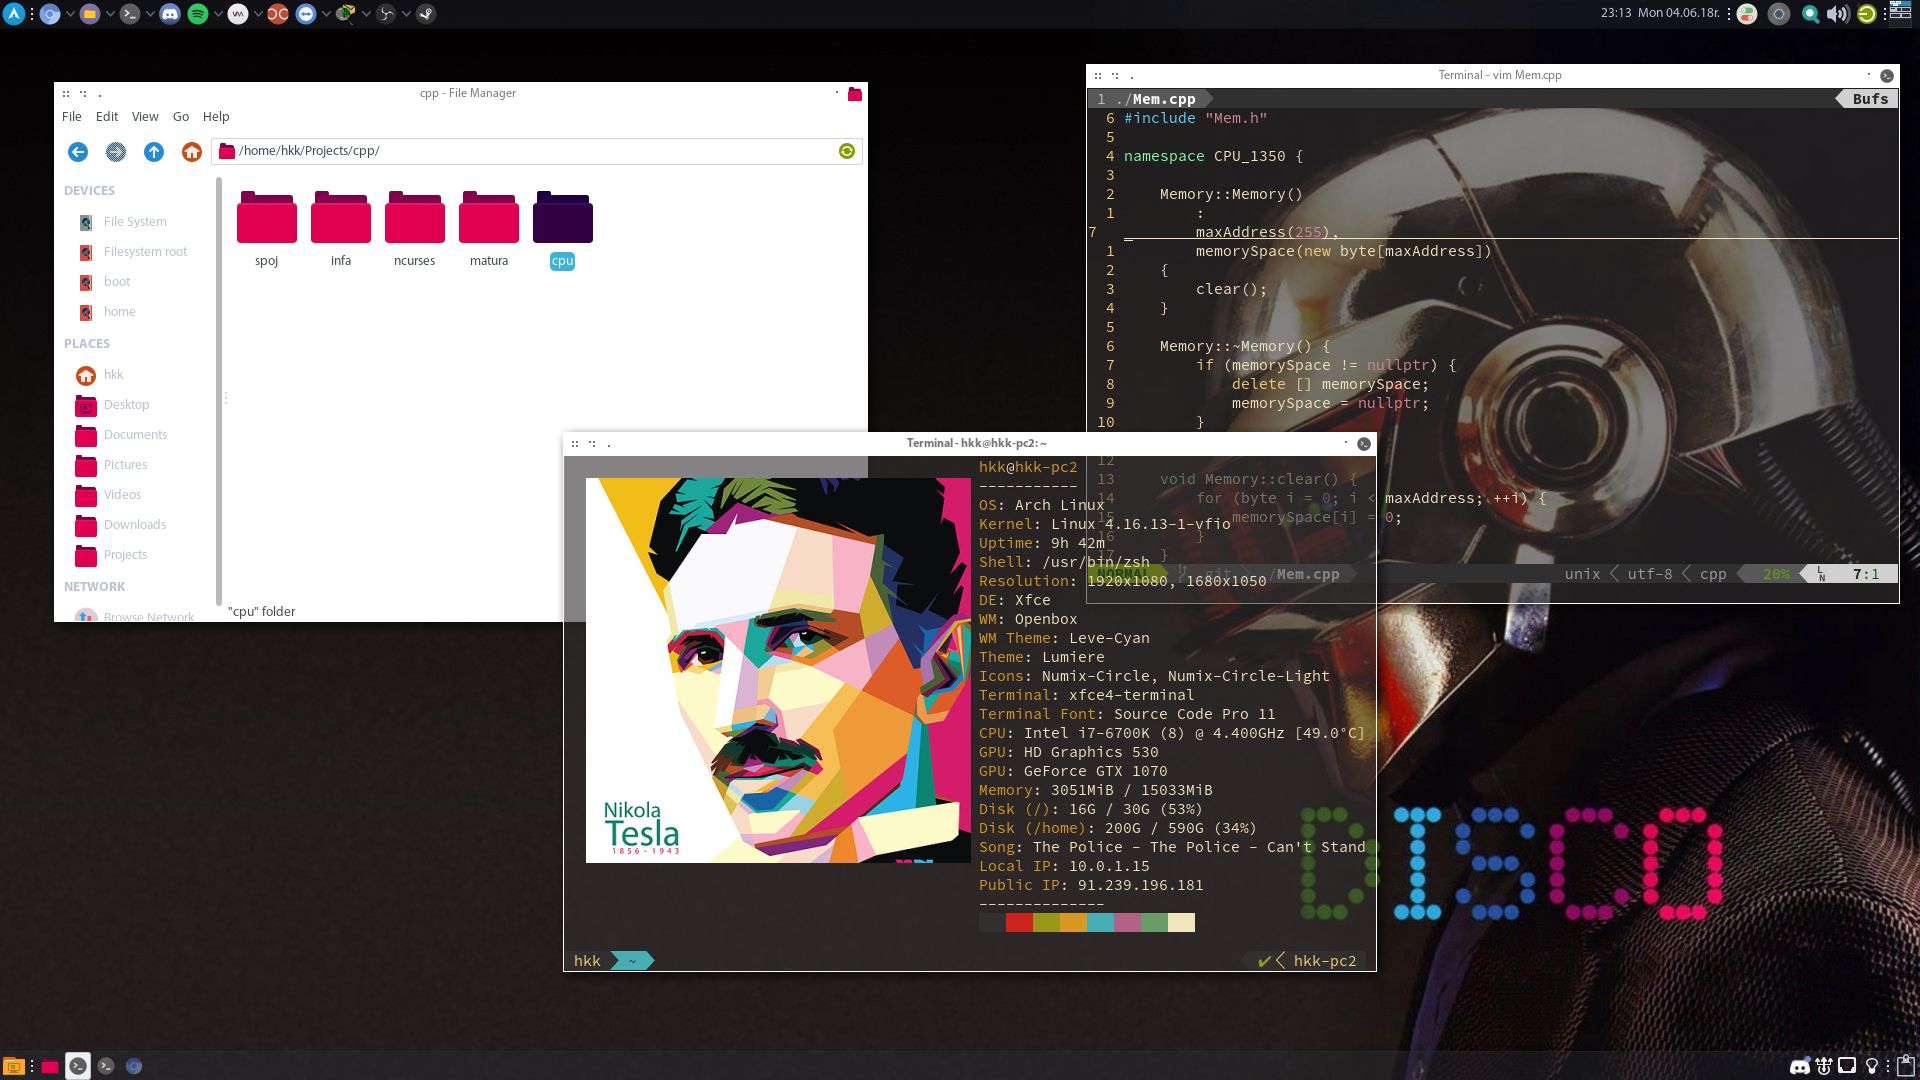This screenshot has height=1080, width=1920.
Task: Open the Arch application menu
Action: point(13,13)
